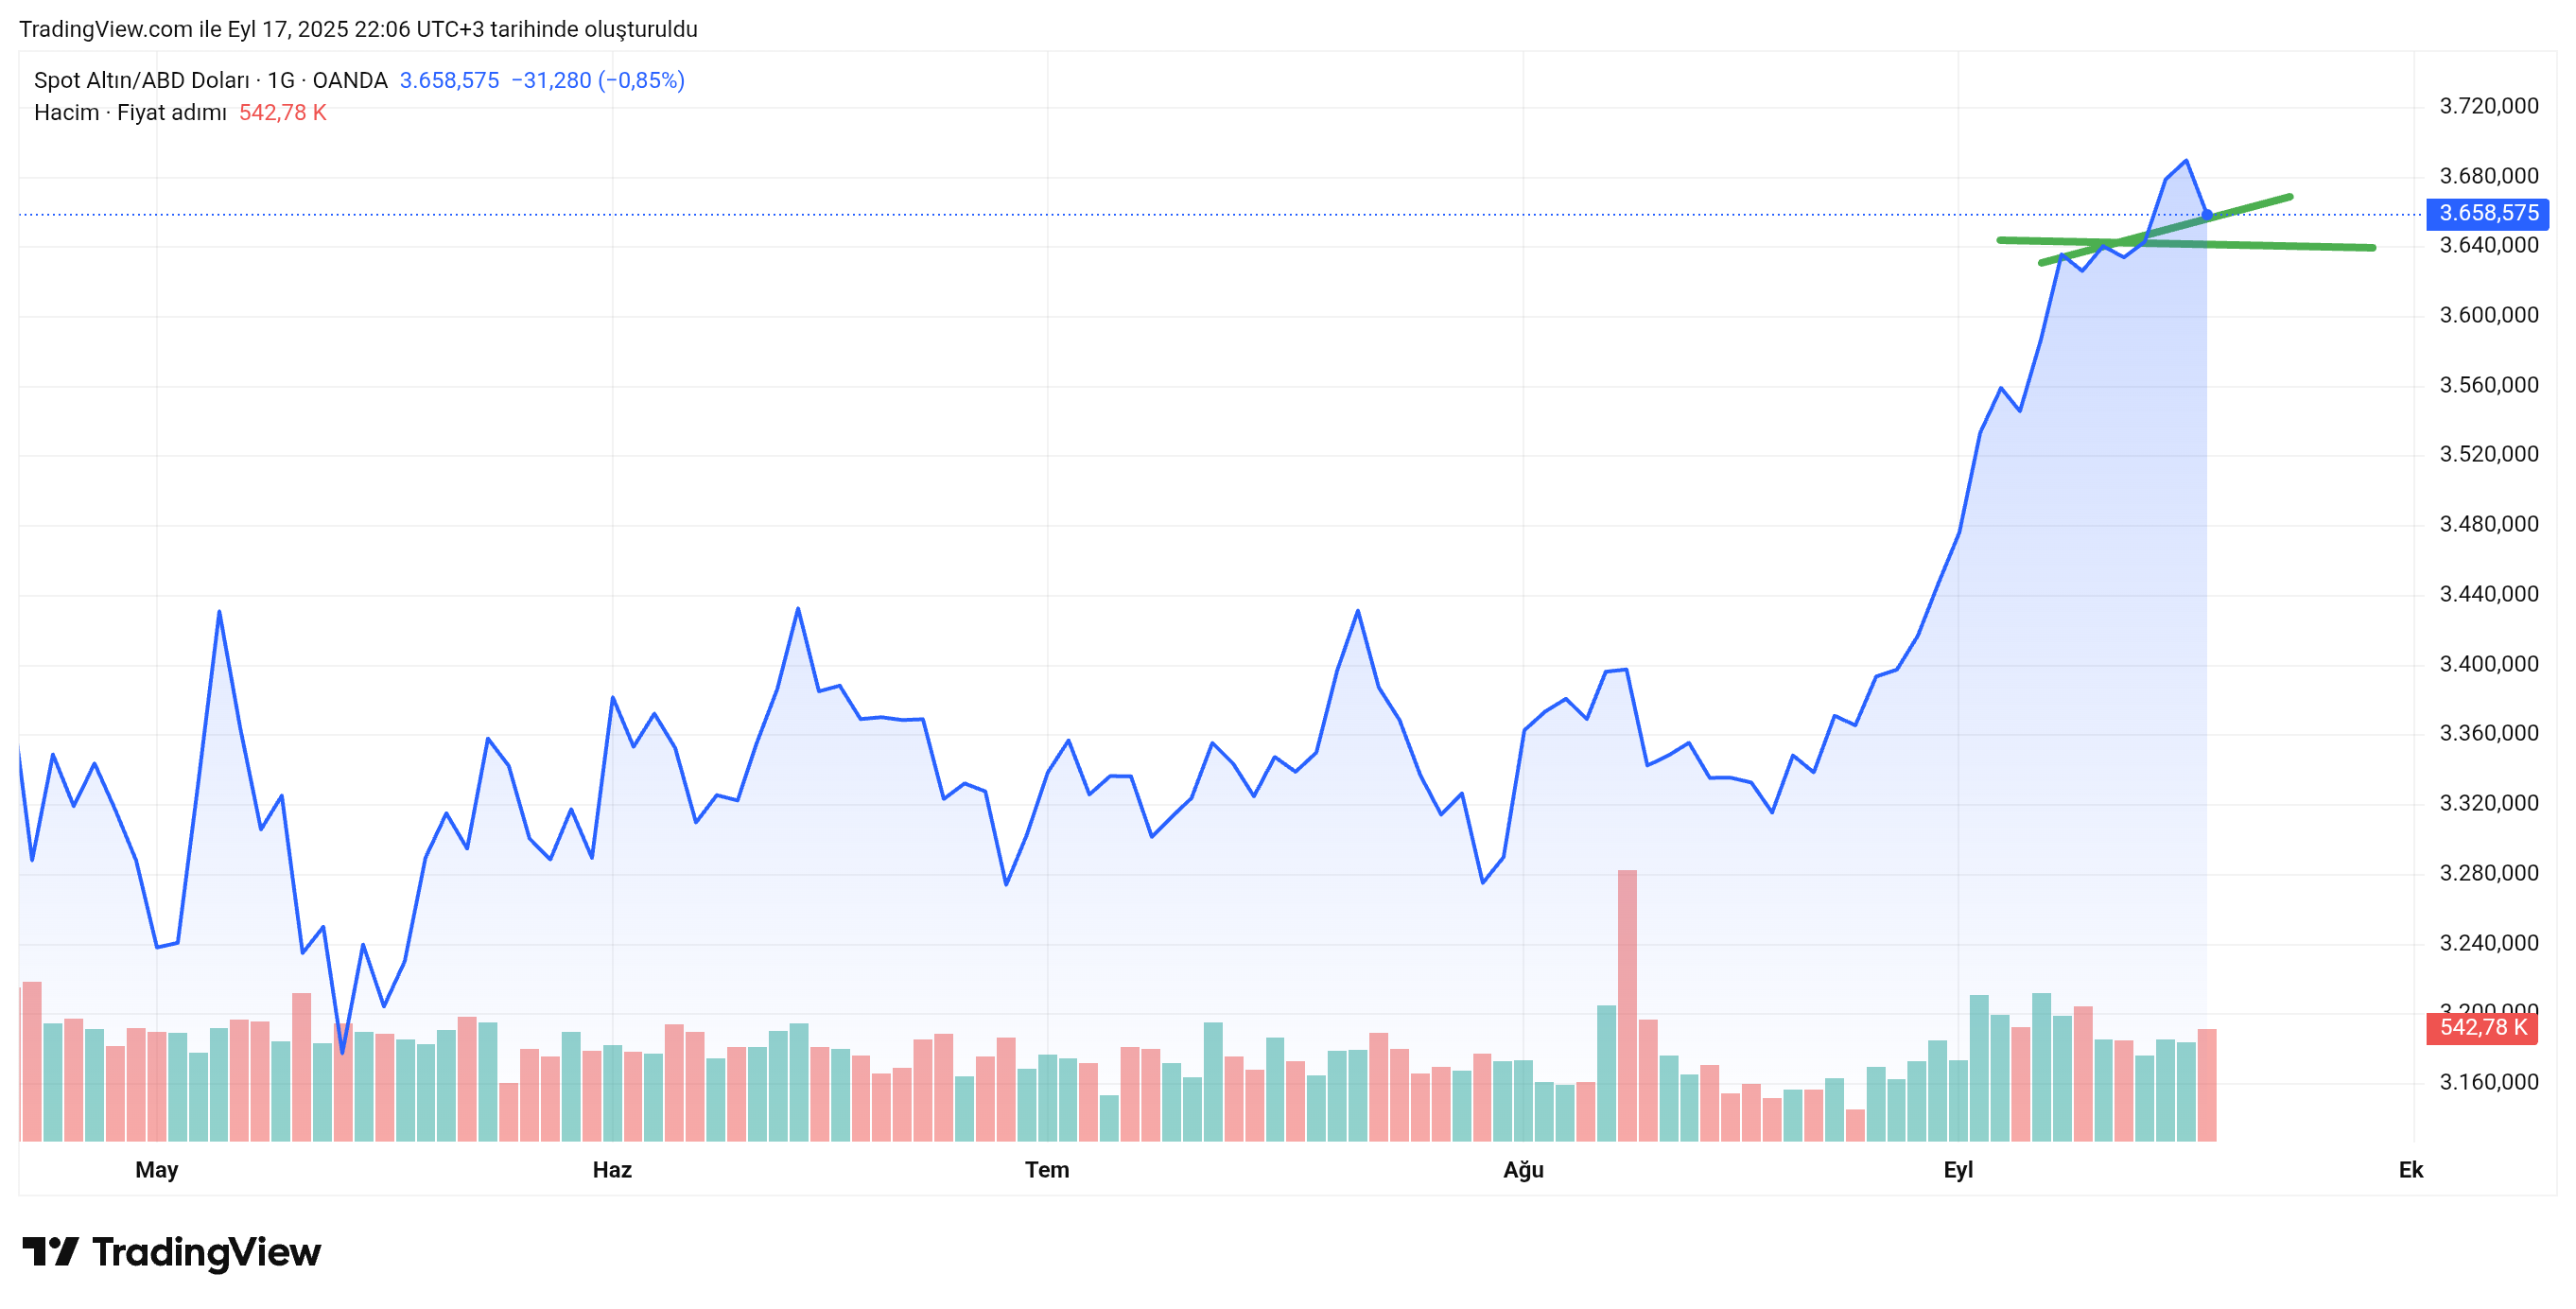Screen dimensions: 2576x1309
Task: Click the Hacim · Fiyat adımı indicator label
Action: [x=130, y=112]
